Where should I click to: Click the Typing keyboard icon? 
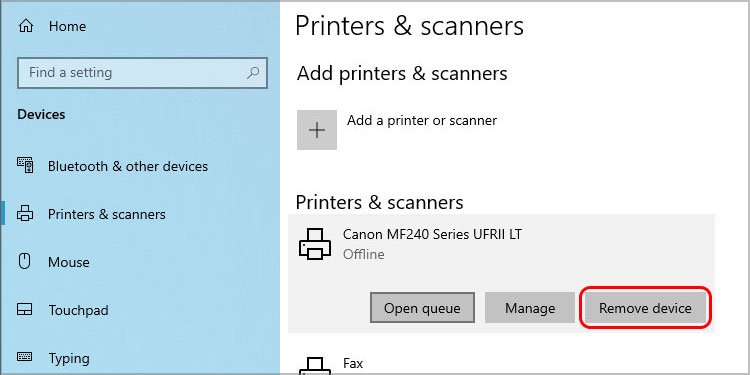25,357
